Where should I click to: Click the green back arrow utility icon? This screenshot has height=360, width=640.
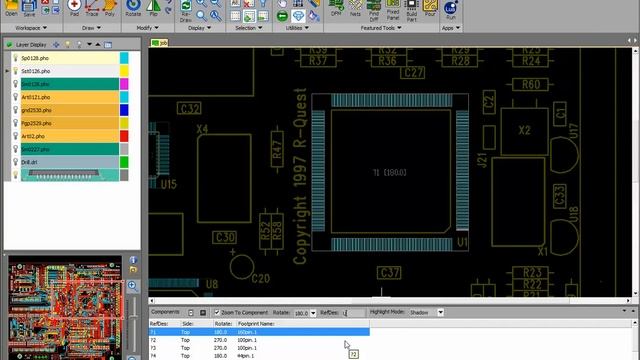(x=282, y=16)
